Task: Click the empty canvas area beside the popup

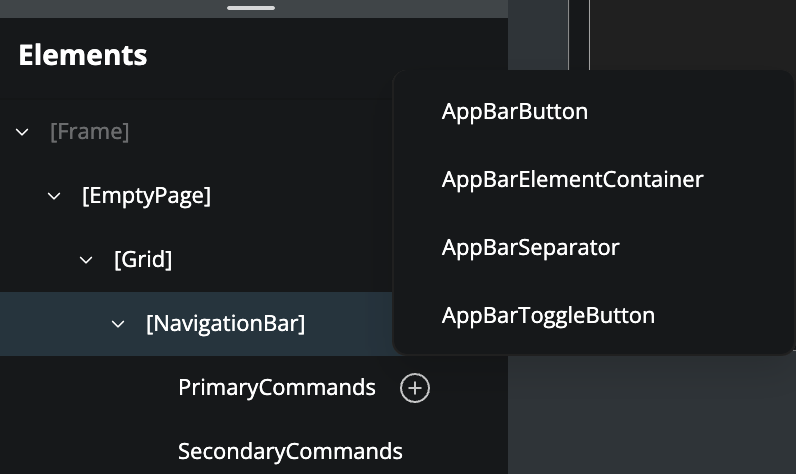Action: click(690, 35)
